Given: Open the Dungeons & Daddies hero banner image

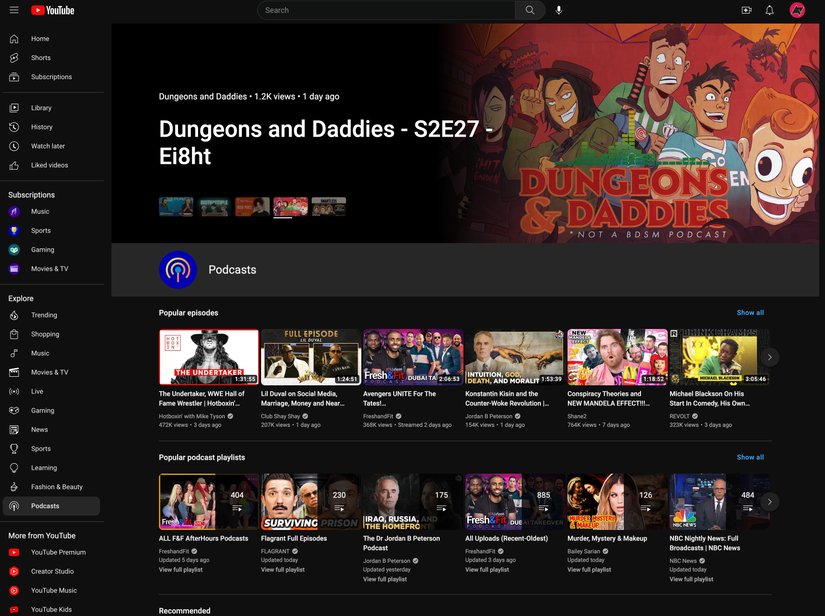Looking at the screenshot, I should (x=630, y=133).
